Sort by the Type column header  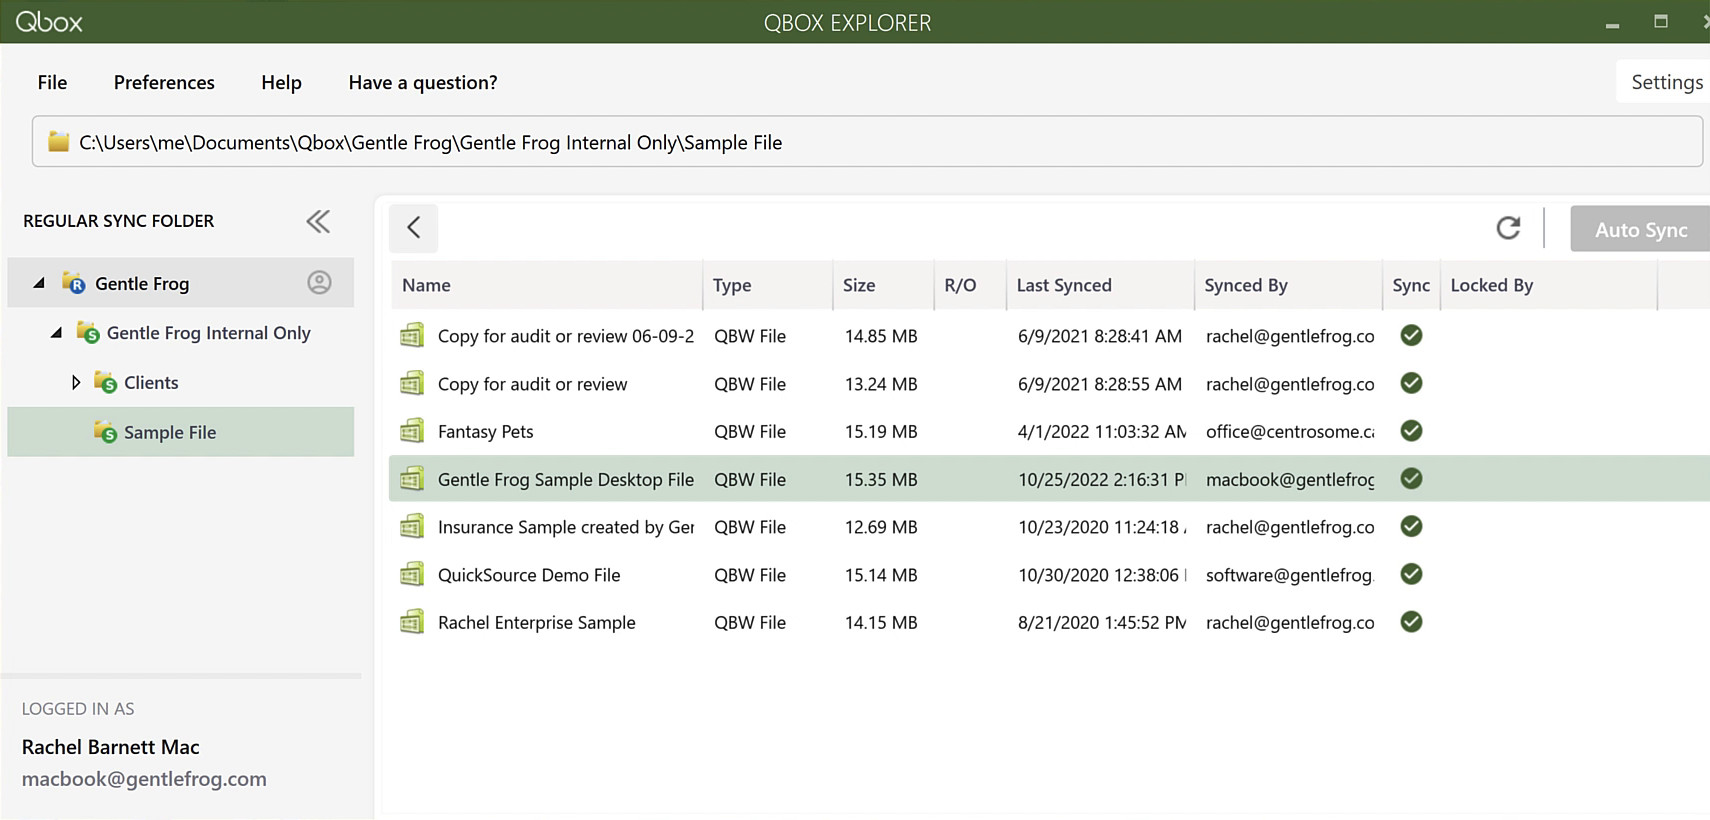tap(768, 285)
